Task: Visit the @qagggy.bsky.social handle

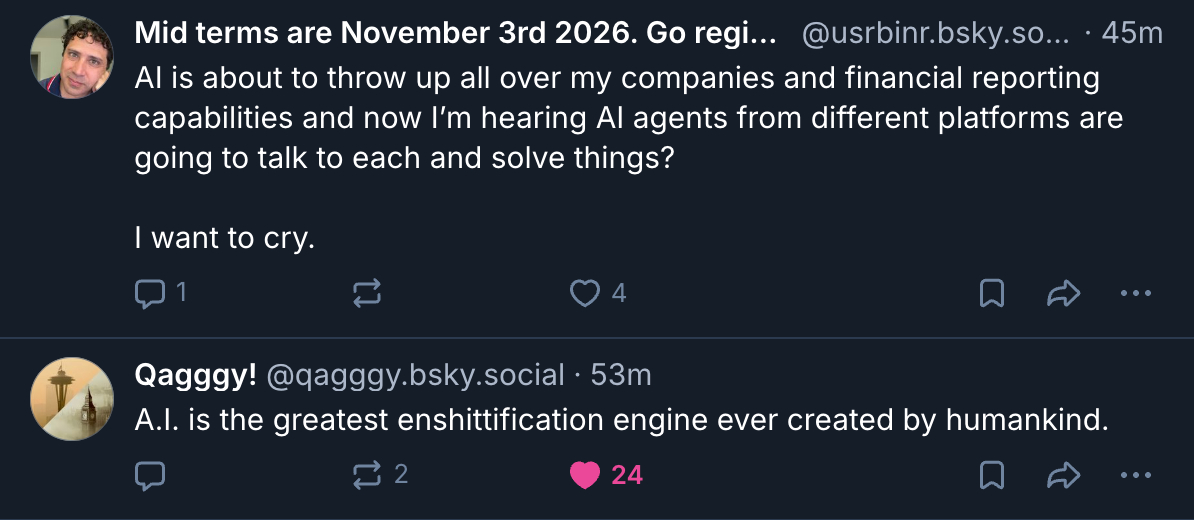Action: pos(416,375)
